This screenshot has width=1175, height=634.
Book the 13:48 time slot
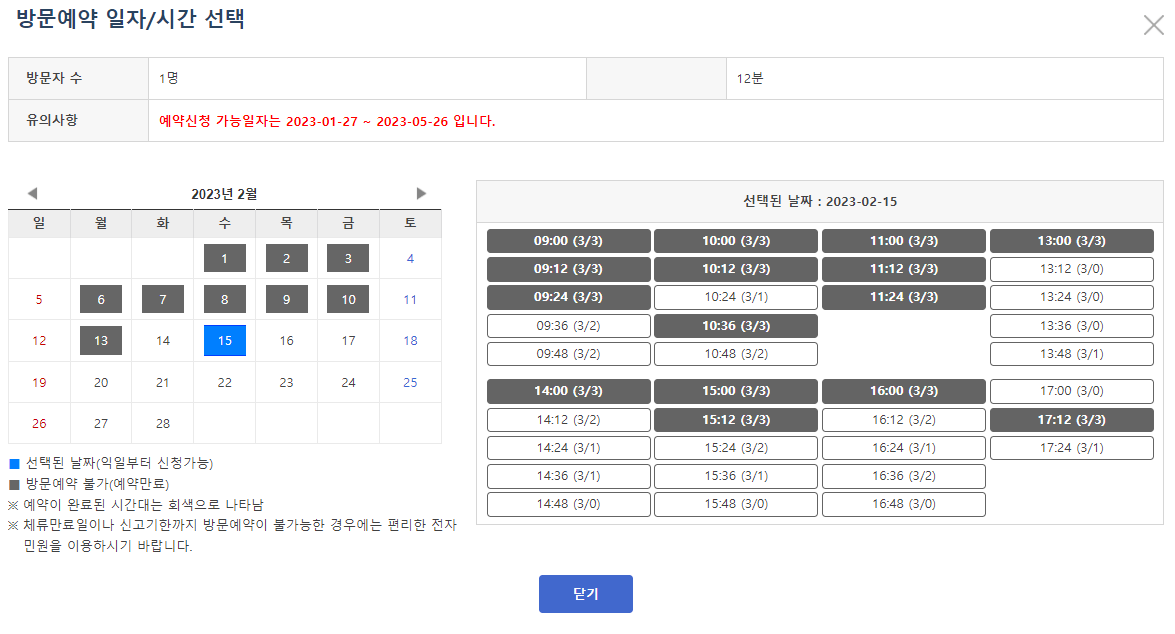[x=1072, y=353]
